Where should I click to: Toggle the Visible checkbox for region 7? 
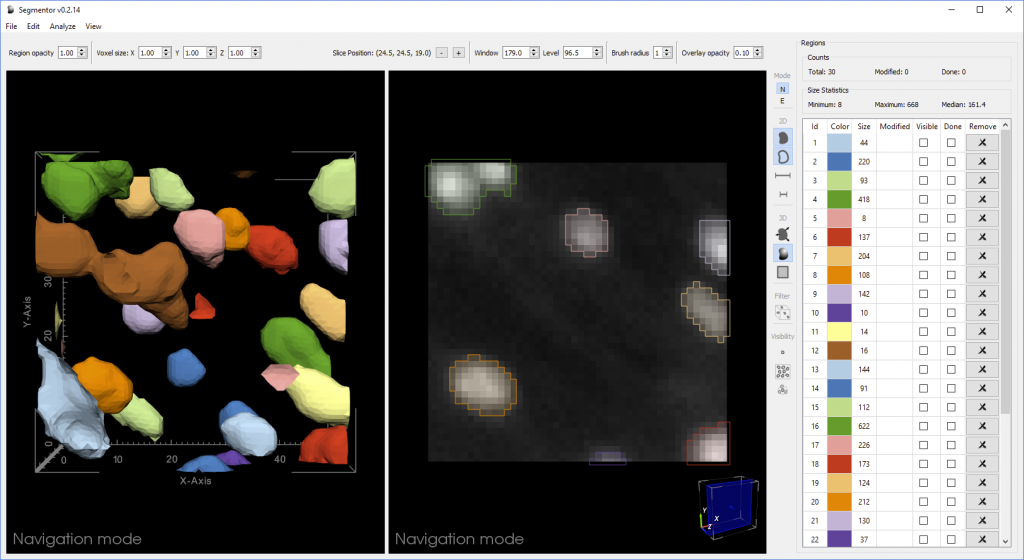point(923,255)
